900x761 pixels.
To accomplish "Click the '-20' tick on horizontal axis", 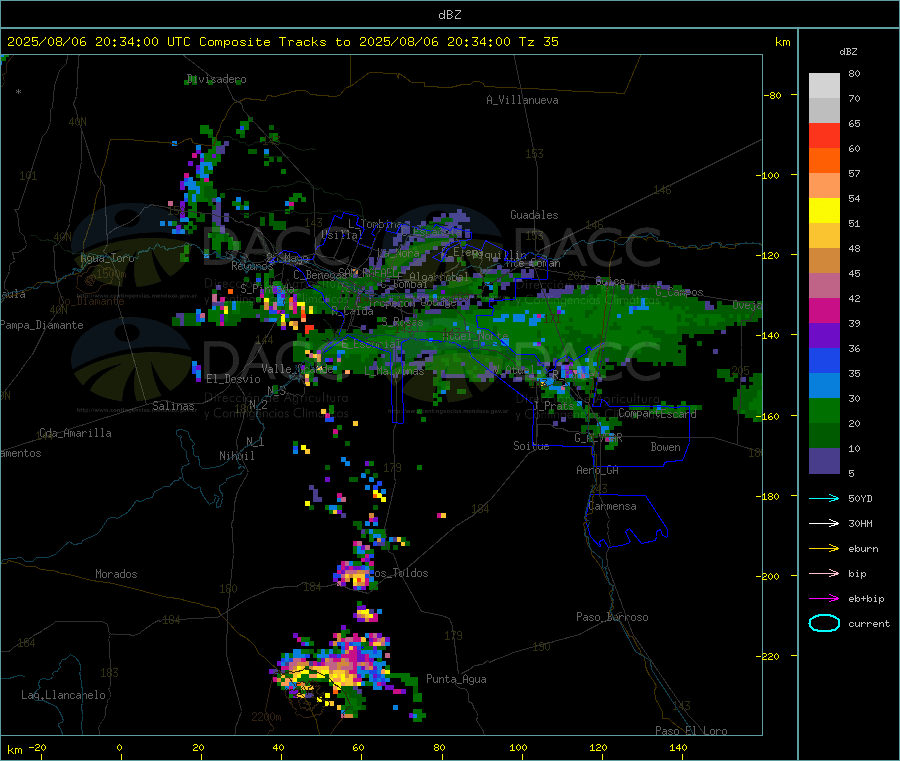I will (x=38, y=747).
